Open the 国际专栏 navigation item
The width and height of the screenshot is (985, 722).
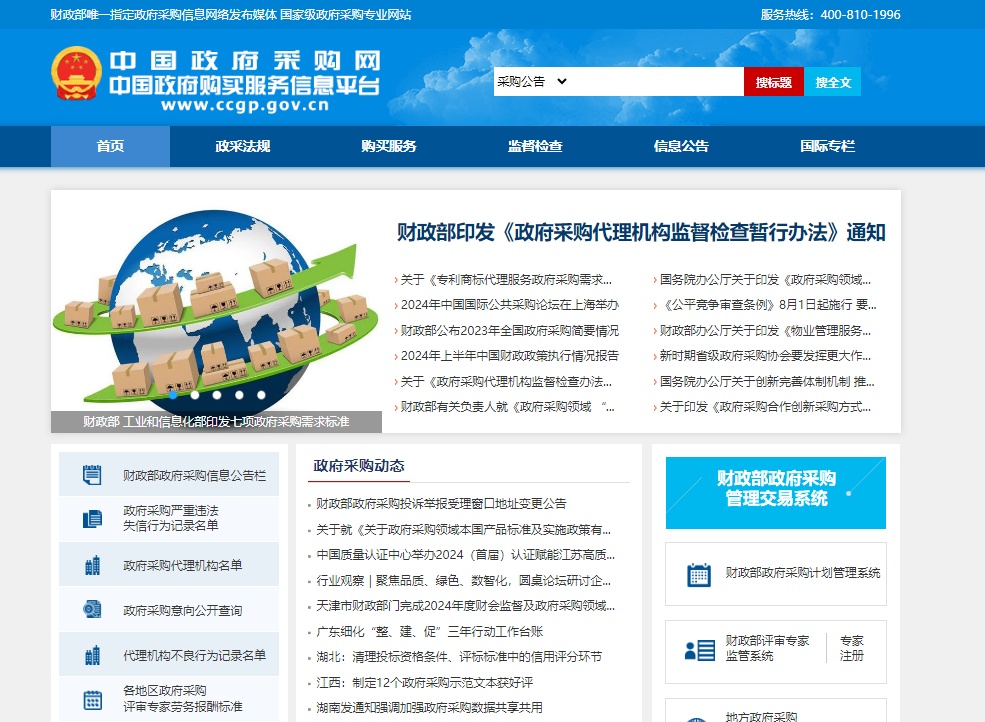pos(827,146)
